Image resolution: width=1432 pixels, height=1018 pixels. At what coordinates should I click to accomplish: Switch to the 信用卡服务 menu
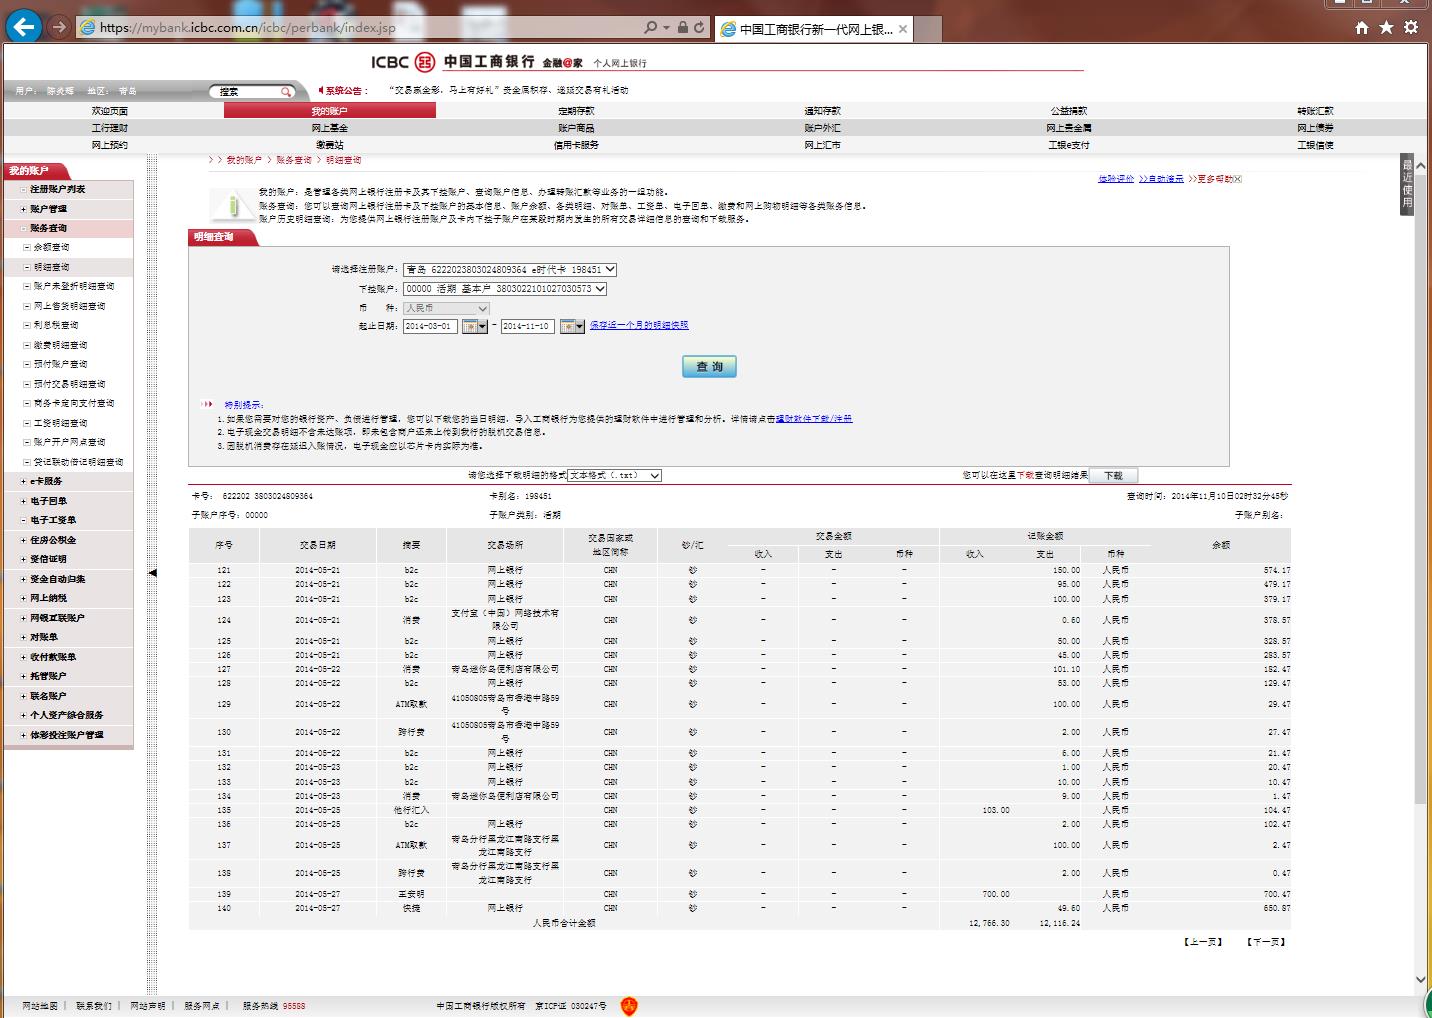click(576, 145)
